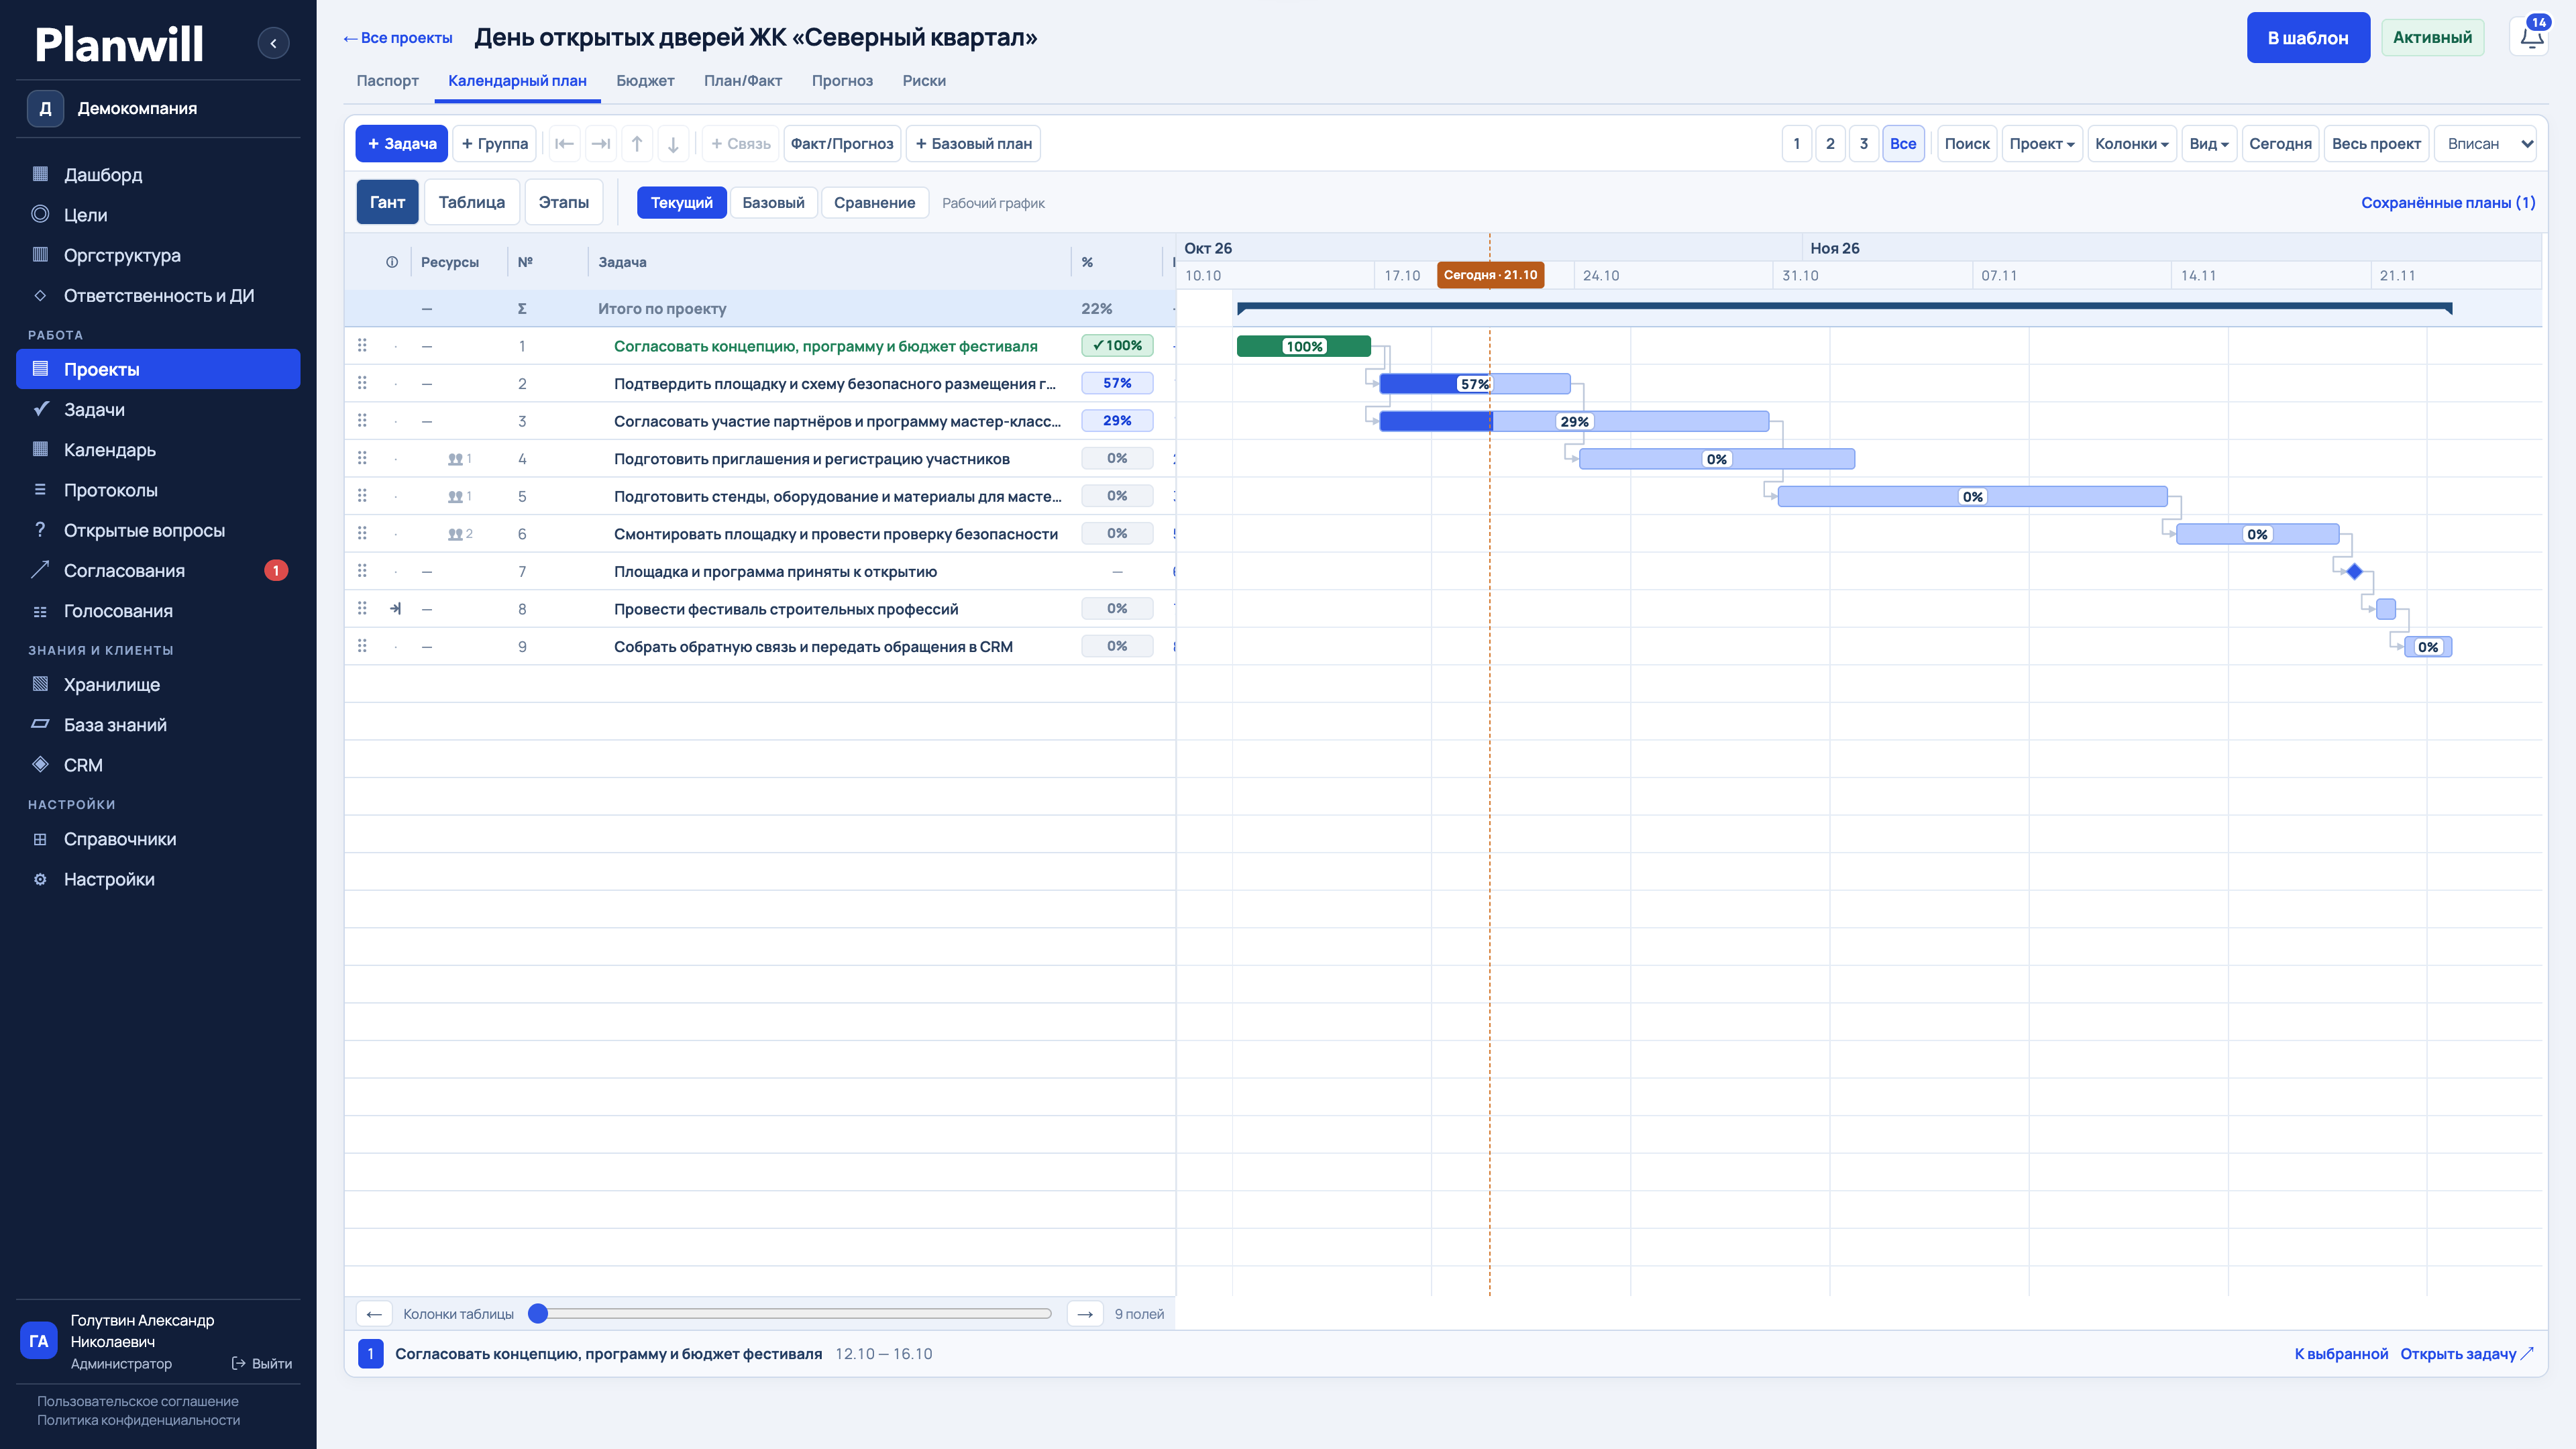Click the 57% progress bar of task 2

[x=1474, y=384]
